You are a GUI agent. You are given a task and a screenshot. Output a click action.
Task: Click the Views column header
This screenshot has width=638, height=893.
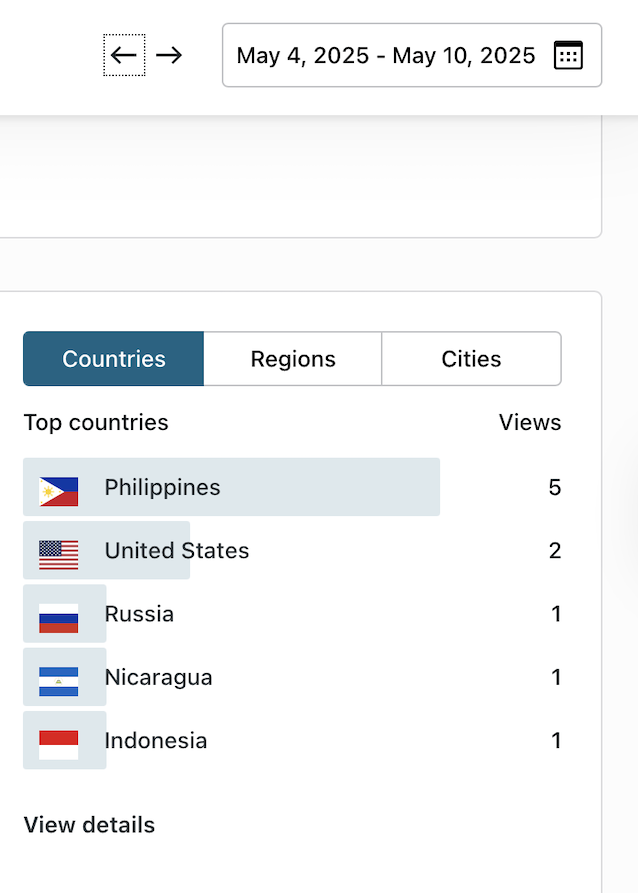click(x=530, y=423)
